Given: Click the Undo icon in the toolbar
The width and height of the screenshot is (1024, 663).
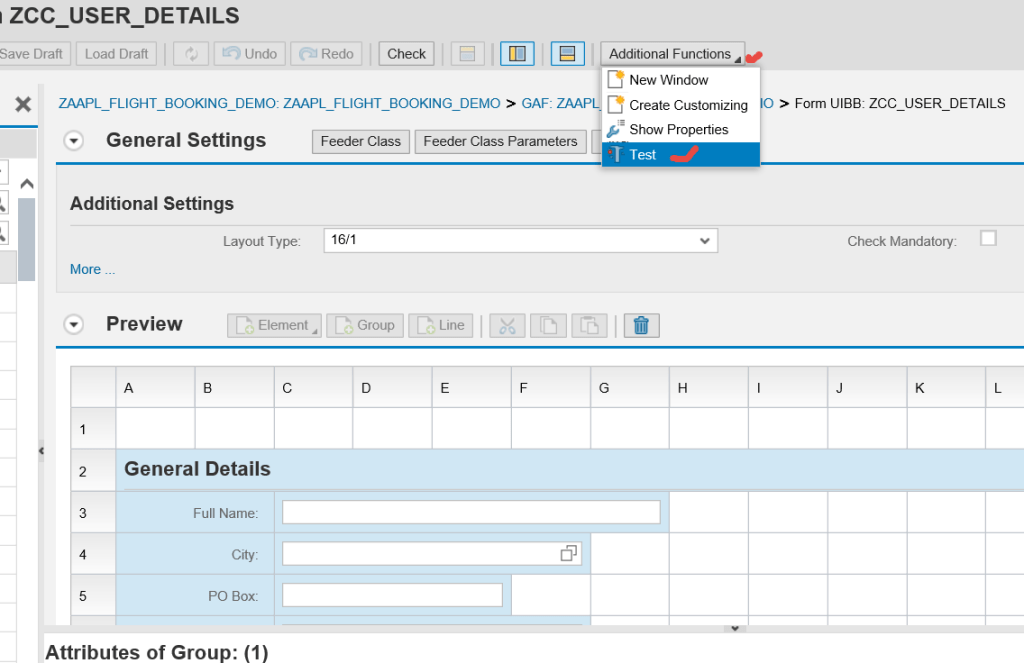Looking at the screenshot, I should pyautogui.click(x=249, y=53).
